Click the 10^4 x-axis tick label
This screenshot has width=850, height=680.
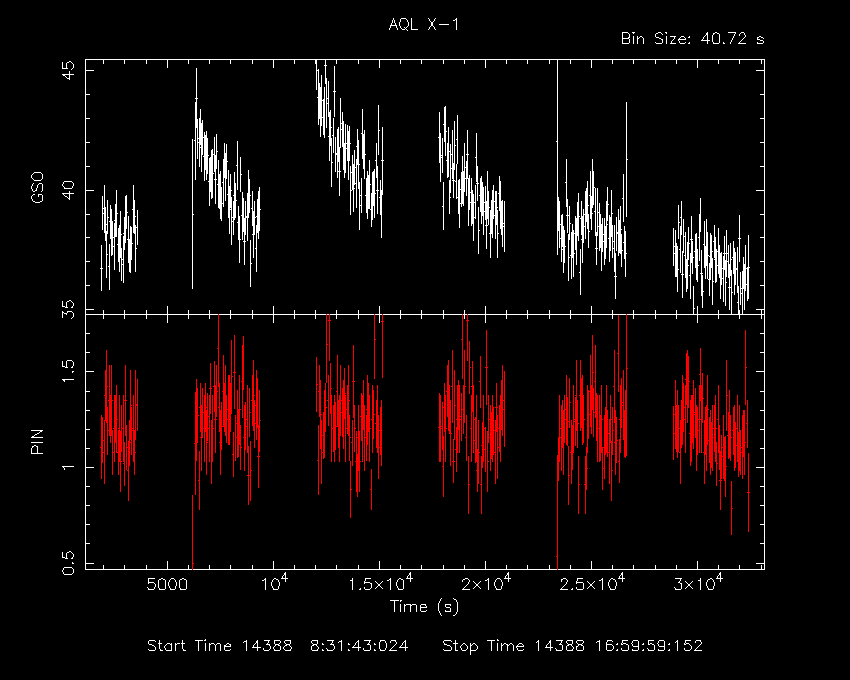[274, 583]
